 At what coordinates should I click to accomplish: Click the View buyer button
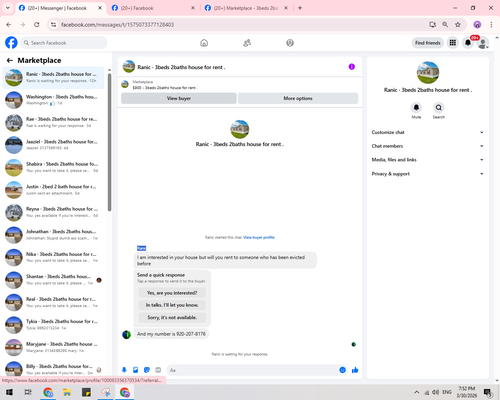point(179,98)
